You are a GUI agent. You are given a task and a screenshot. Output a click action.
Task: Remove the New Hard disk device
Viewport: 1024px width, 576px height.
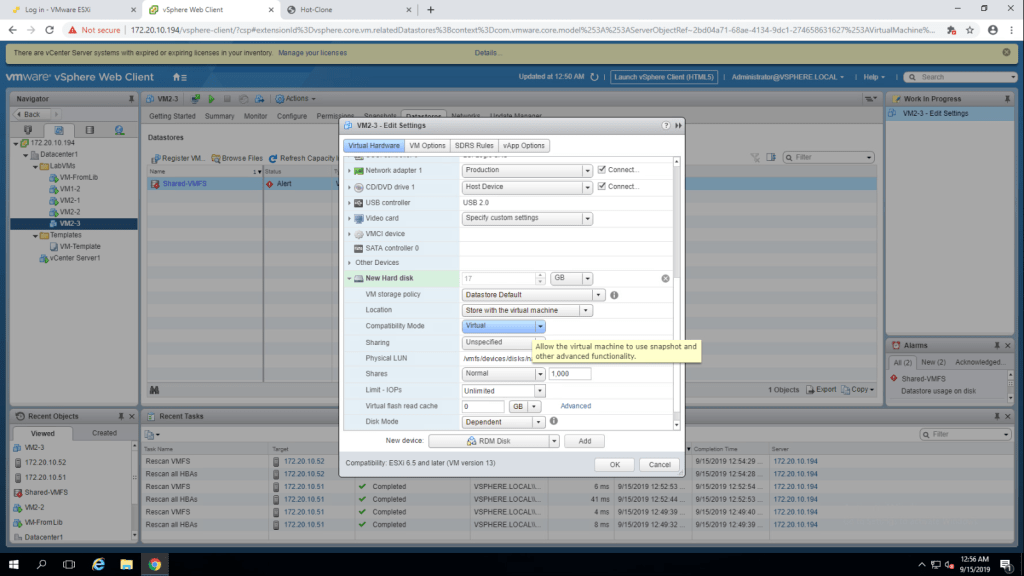665,279
